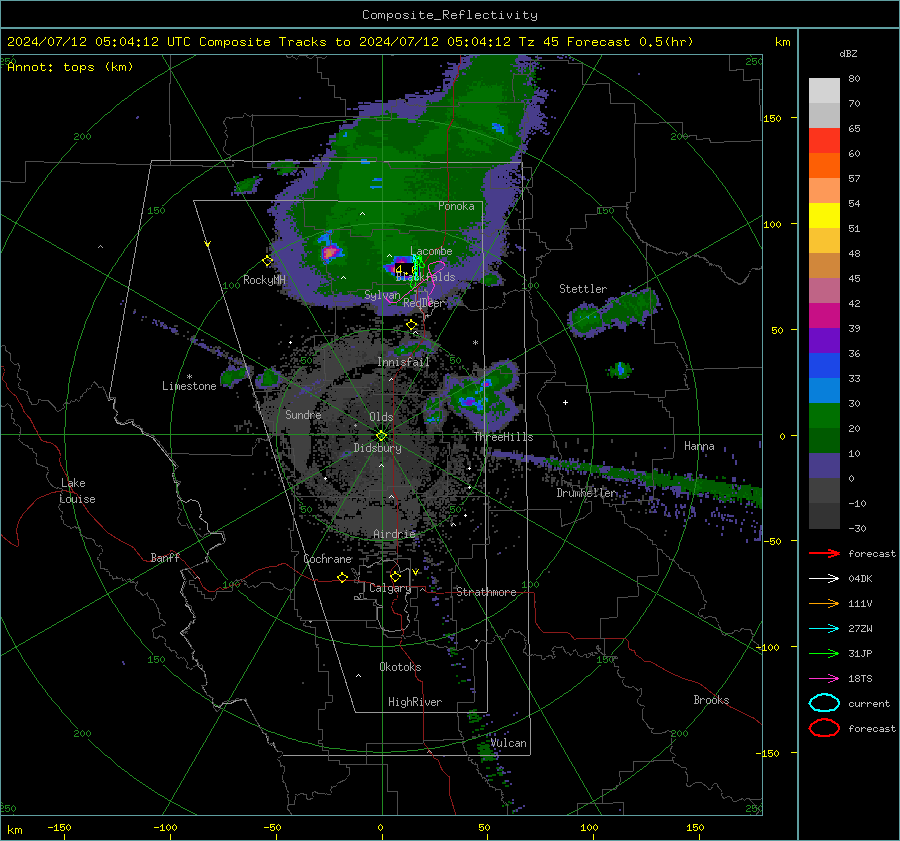Click the Olds city label
Screen dimensions: 900x841
point(381,417)
